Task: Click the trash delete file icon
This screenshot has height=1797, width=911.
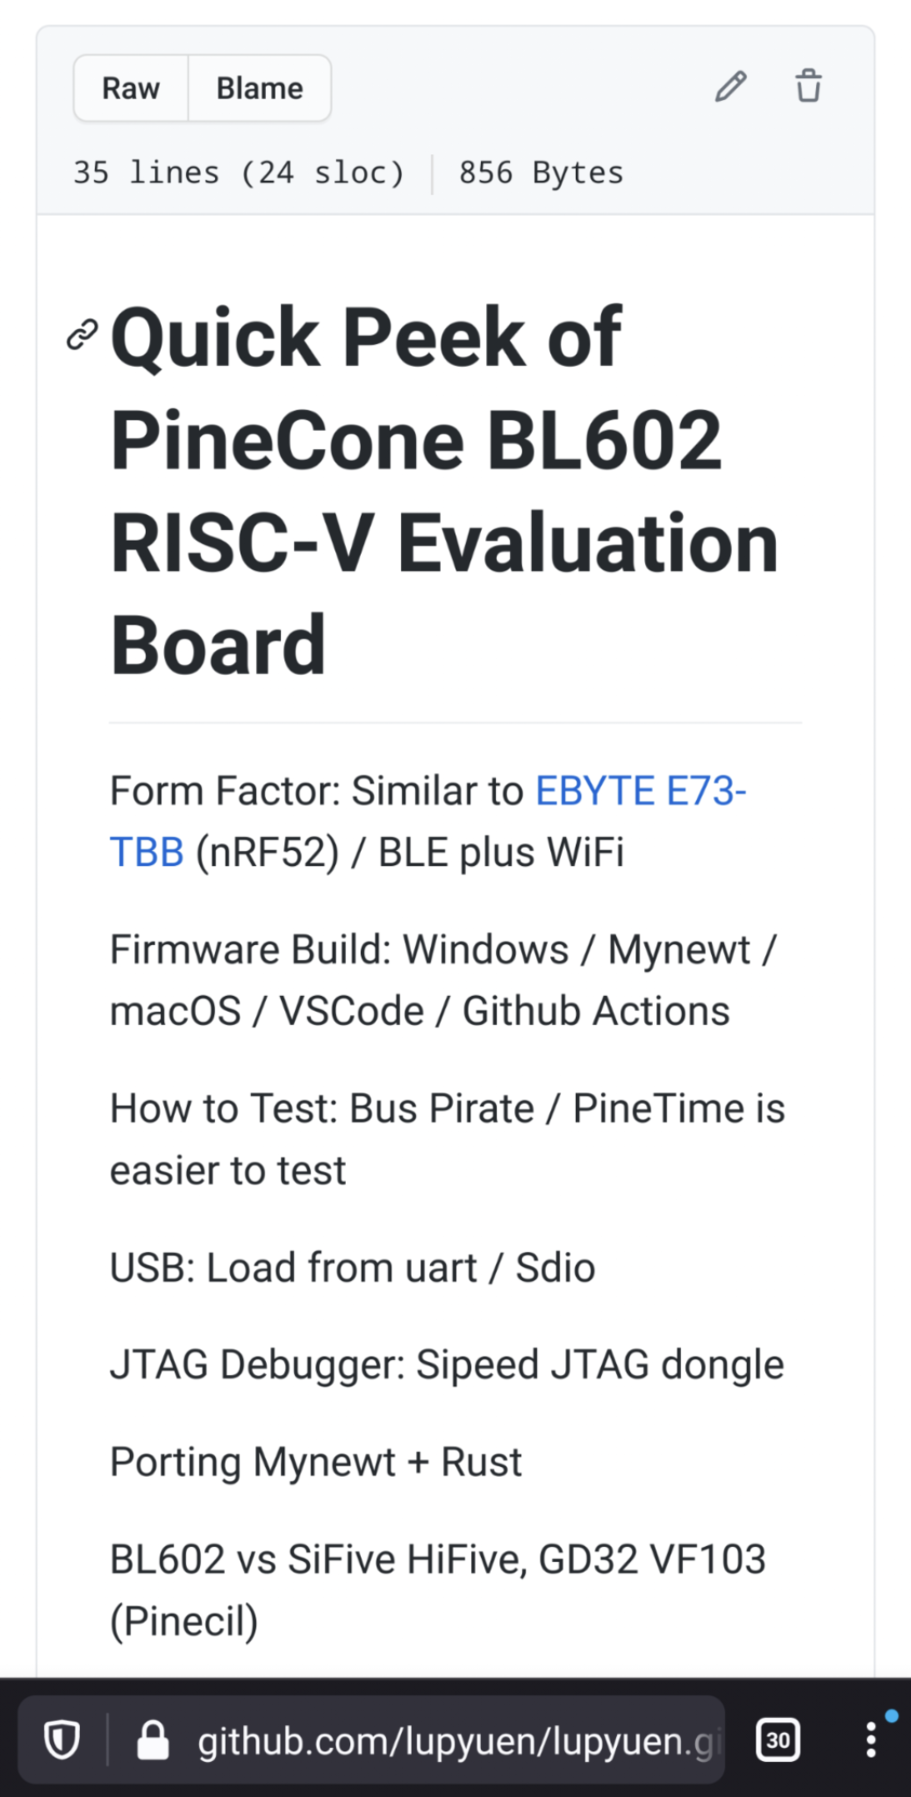Action: pyautogui.click(x=808, y=87)
